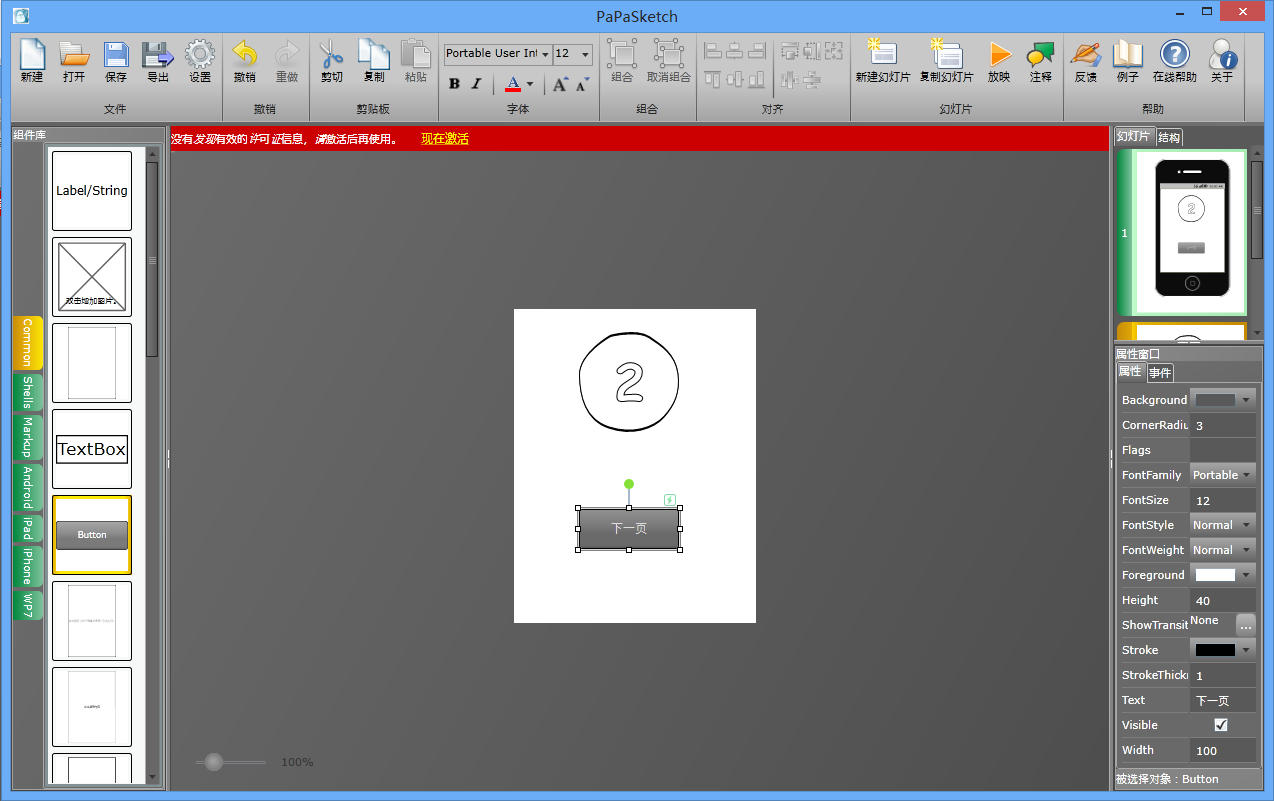Click the 保存 (Save) floppy icon
The image size is (1274, 801).
tap(116, 55)
